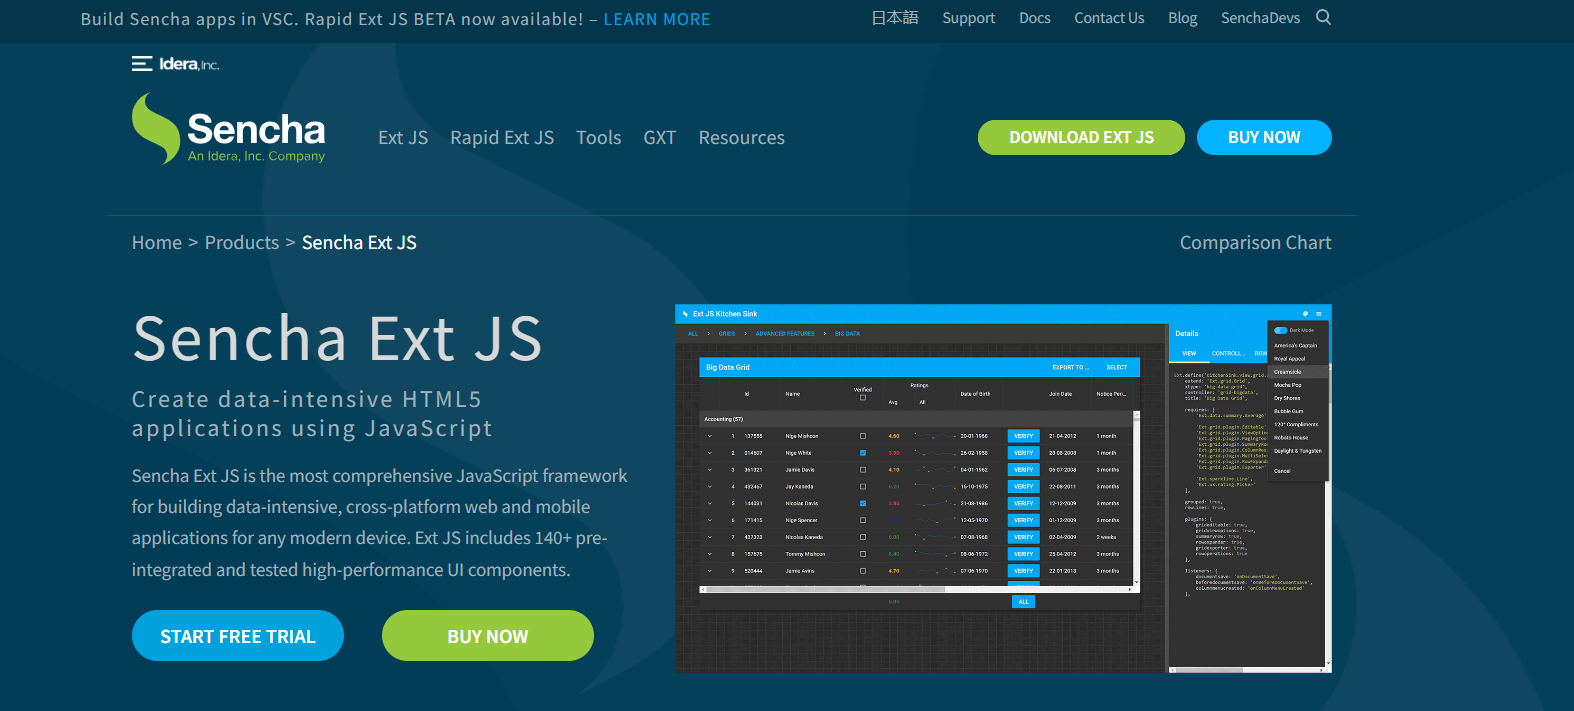Tick the Verified column header checkbox
This screenshot has width=1574, height=711.
pos(863,398)
